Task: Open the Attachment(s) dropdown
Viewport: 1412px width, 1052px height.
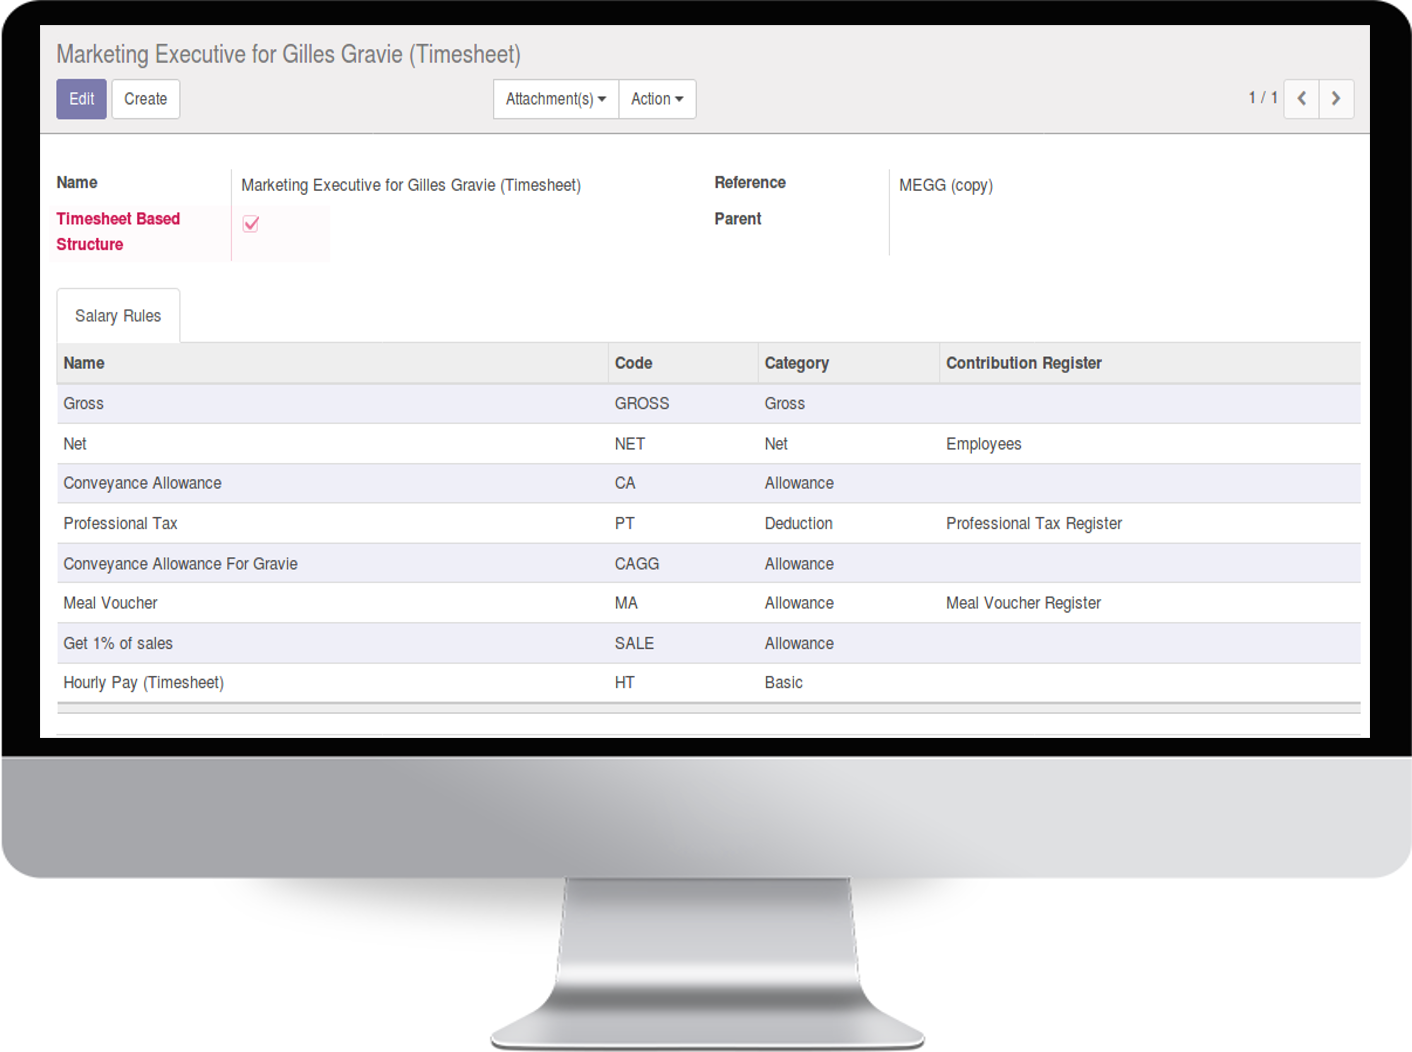Action: [556, 99]
